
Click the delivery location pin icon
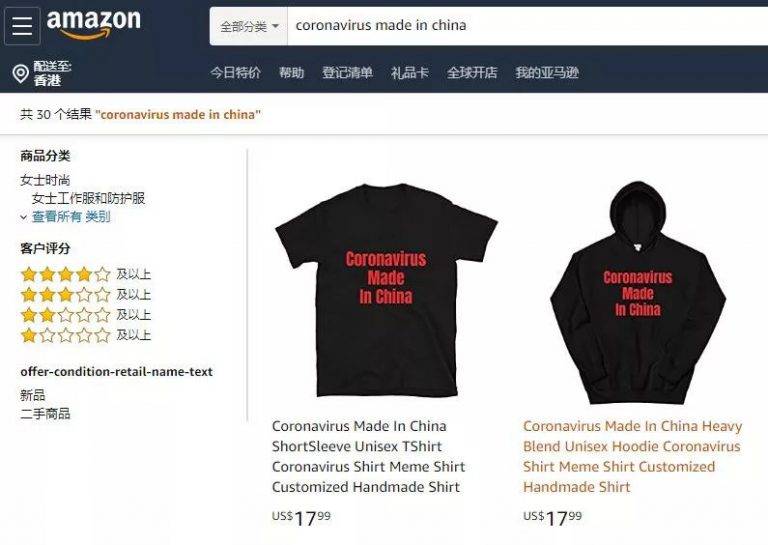click(x=21, y=74)
